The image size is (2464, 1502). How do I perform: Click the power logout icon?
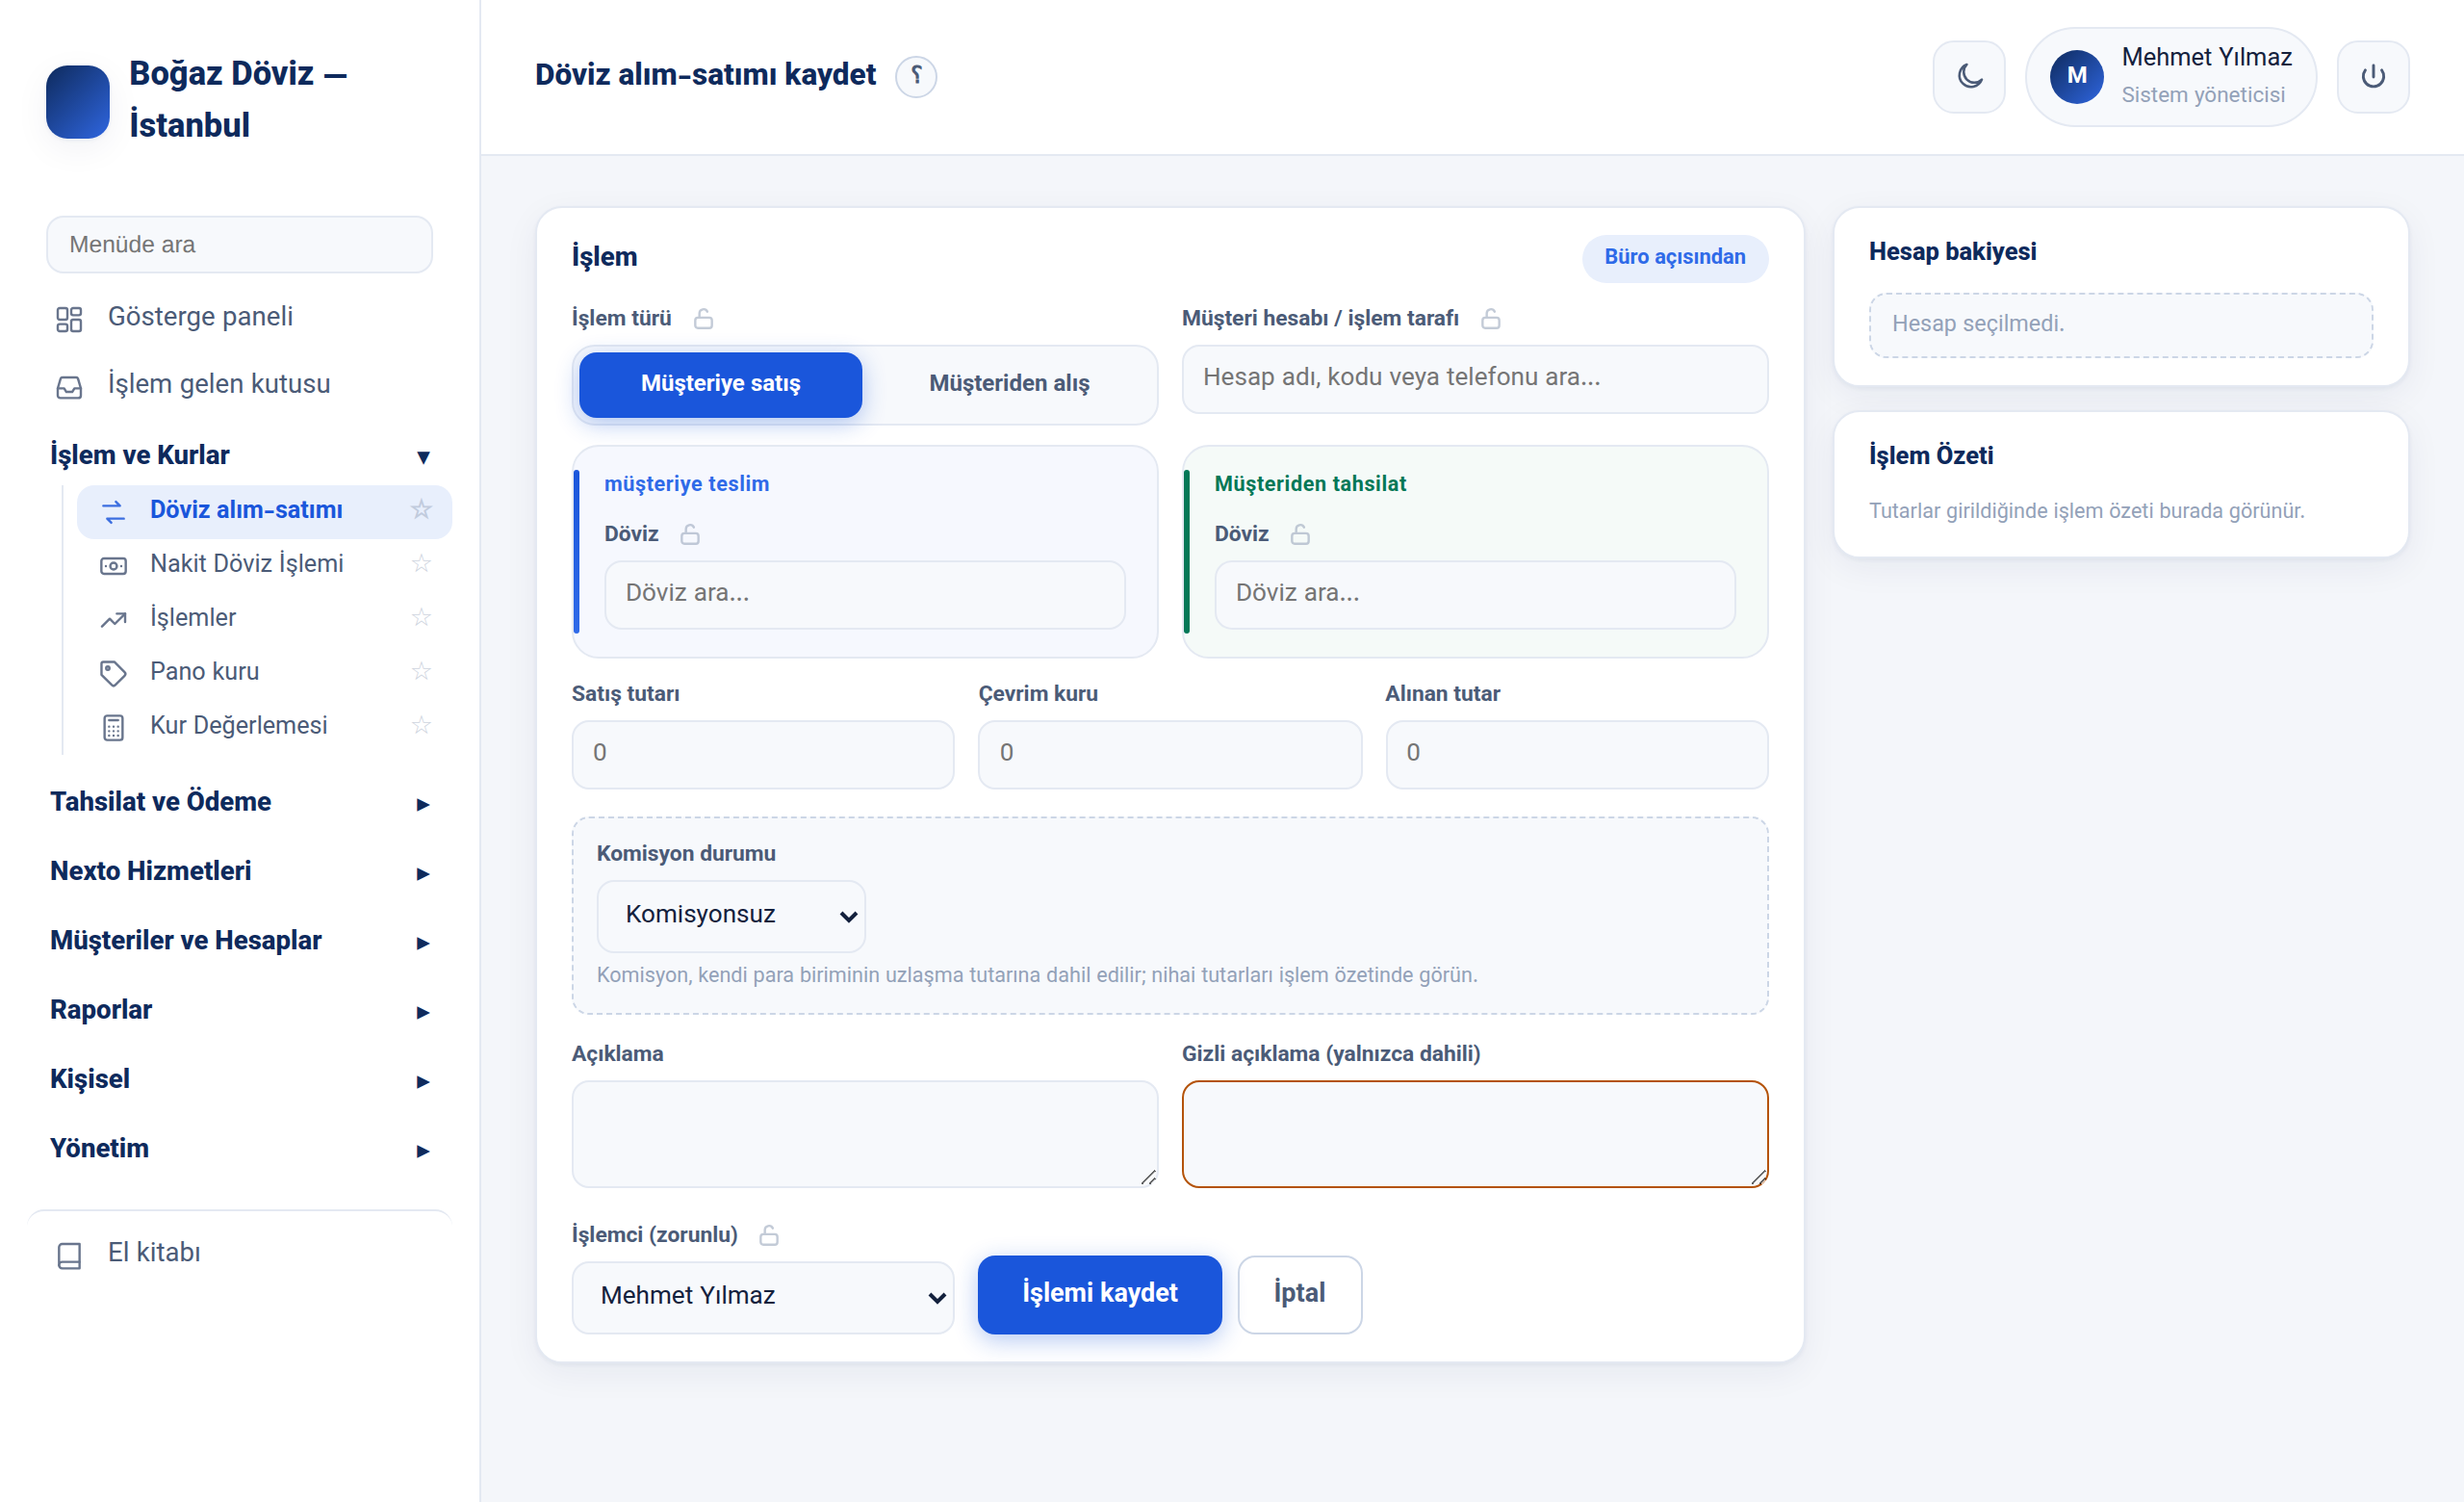[x=2372, y=76]
